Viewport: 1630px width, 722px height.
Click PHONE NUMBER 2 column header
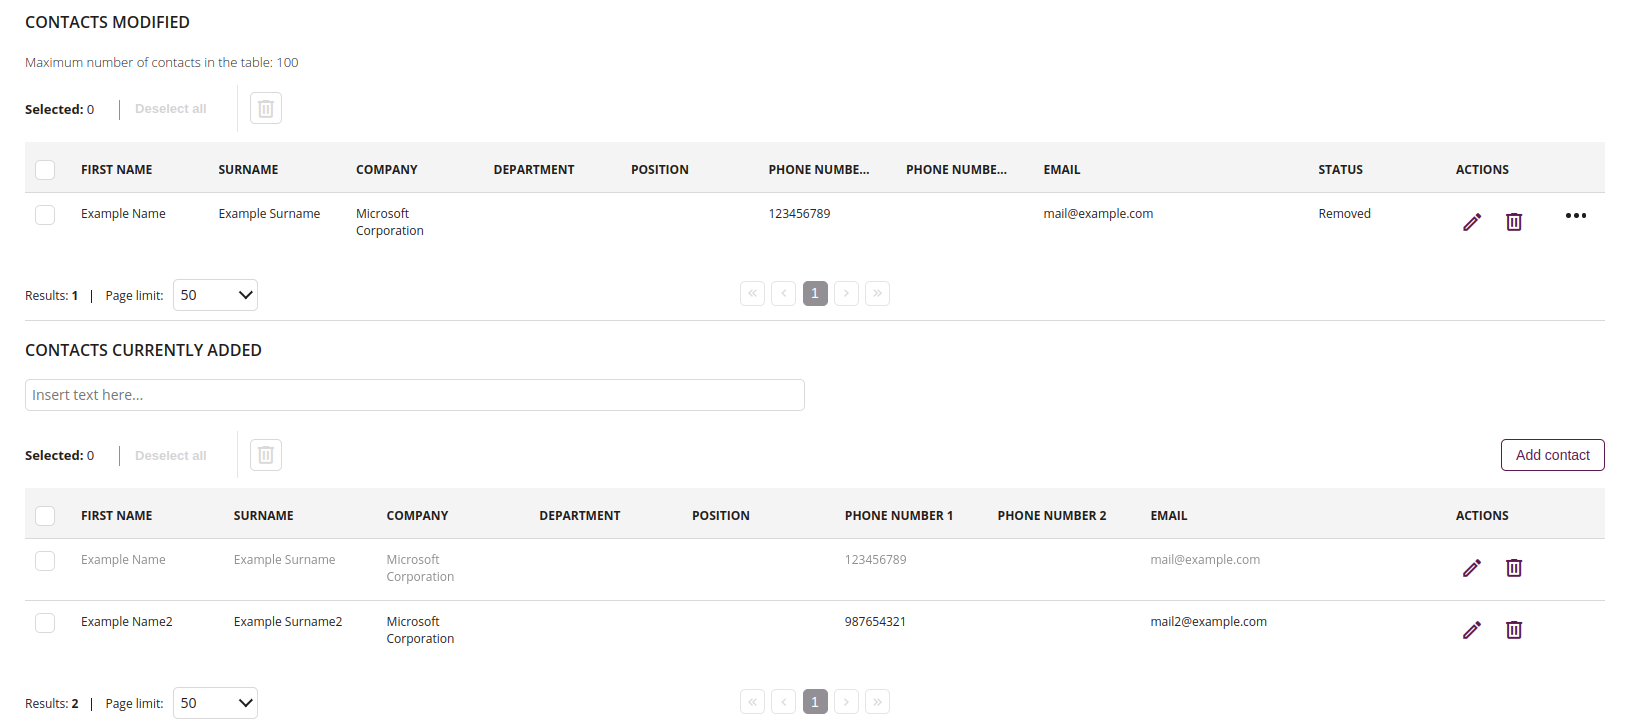pos(1052,516)
